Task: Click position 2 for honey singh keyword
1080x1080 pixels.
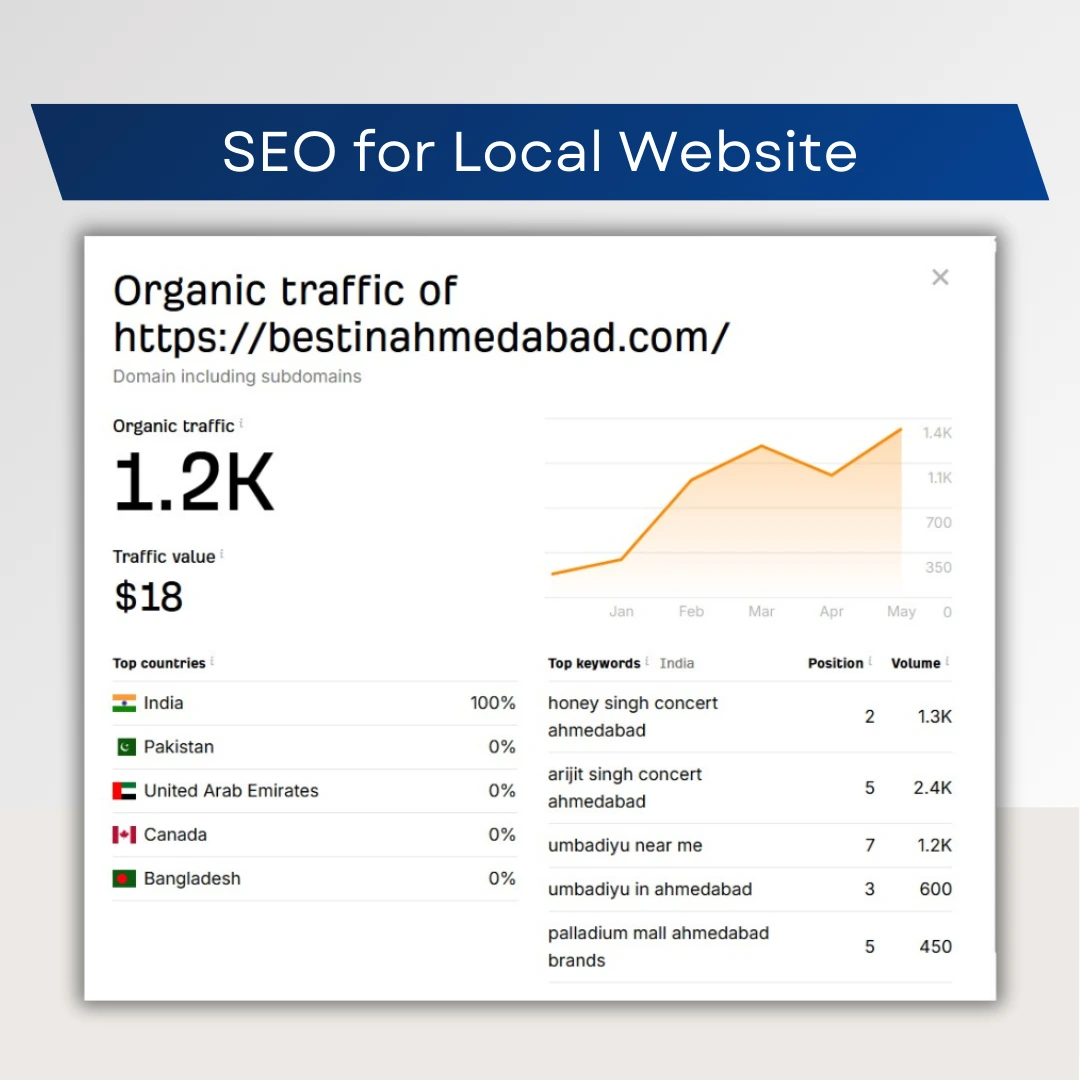Action: click(869, 716)
